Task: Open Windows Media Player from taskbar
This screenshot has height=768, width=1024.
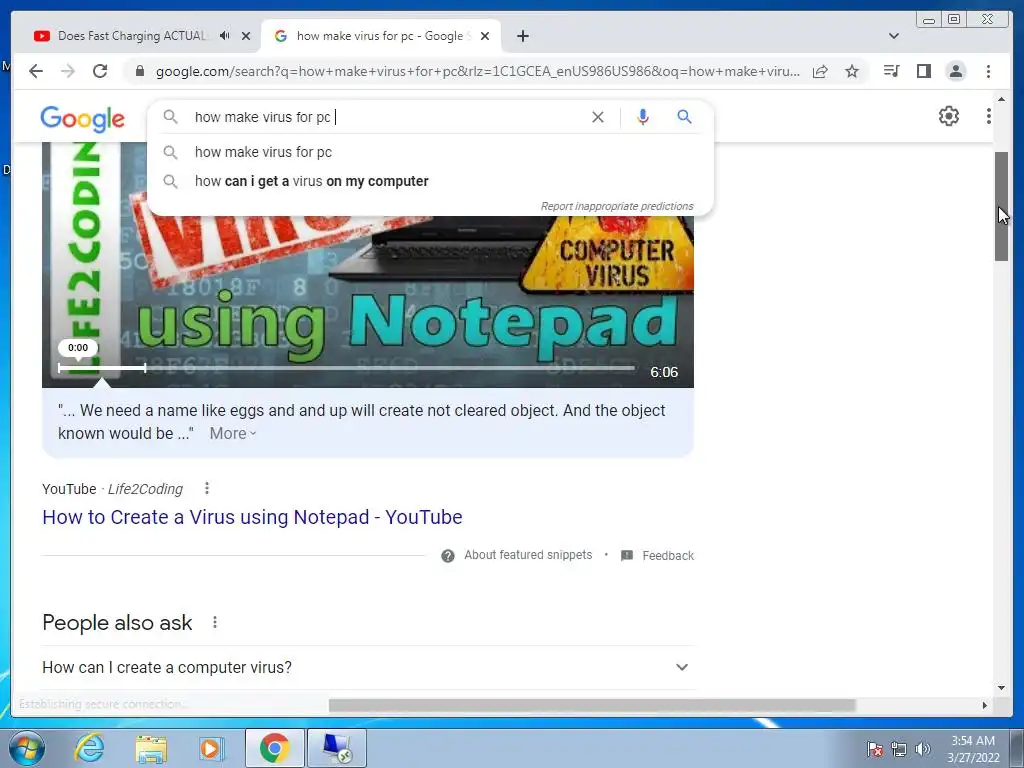Action: point(212,748)
